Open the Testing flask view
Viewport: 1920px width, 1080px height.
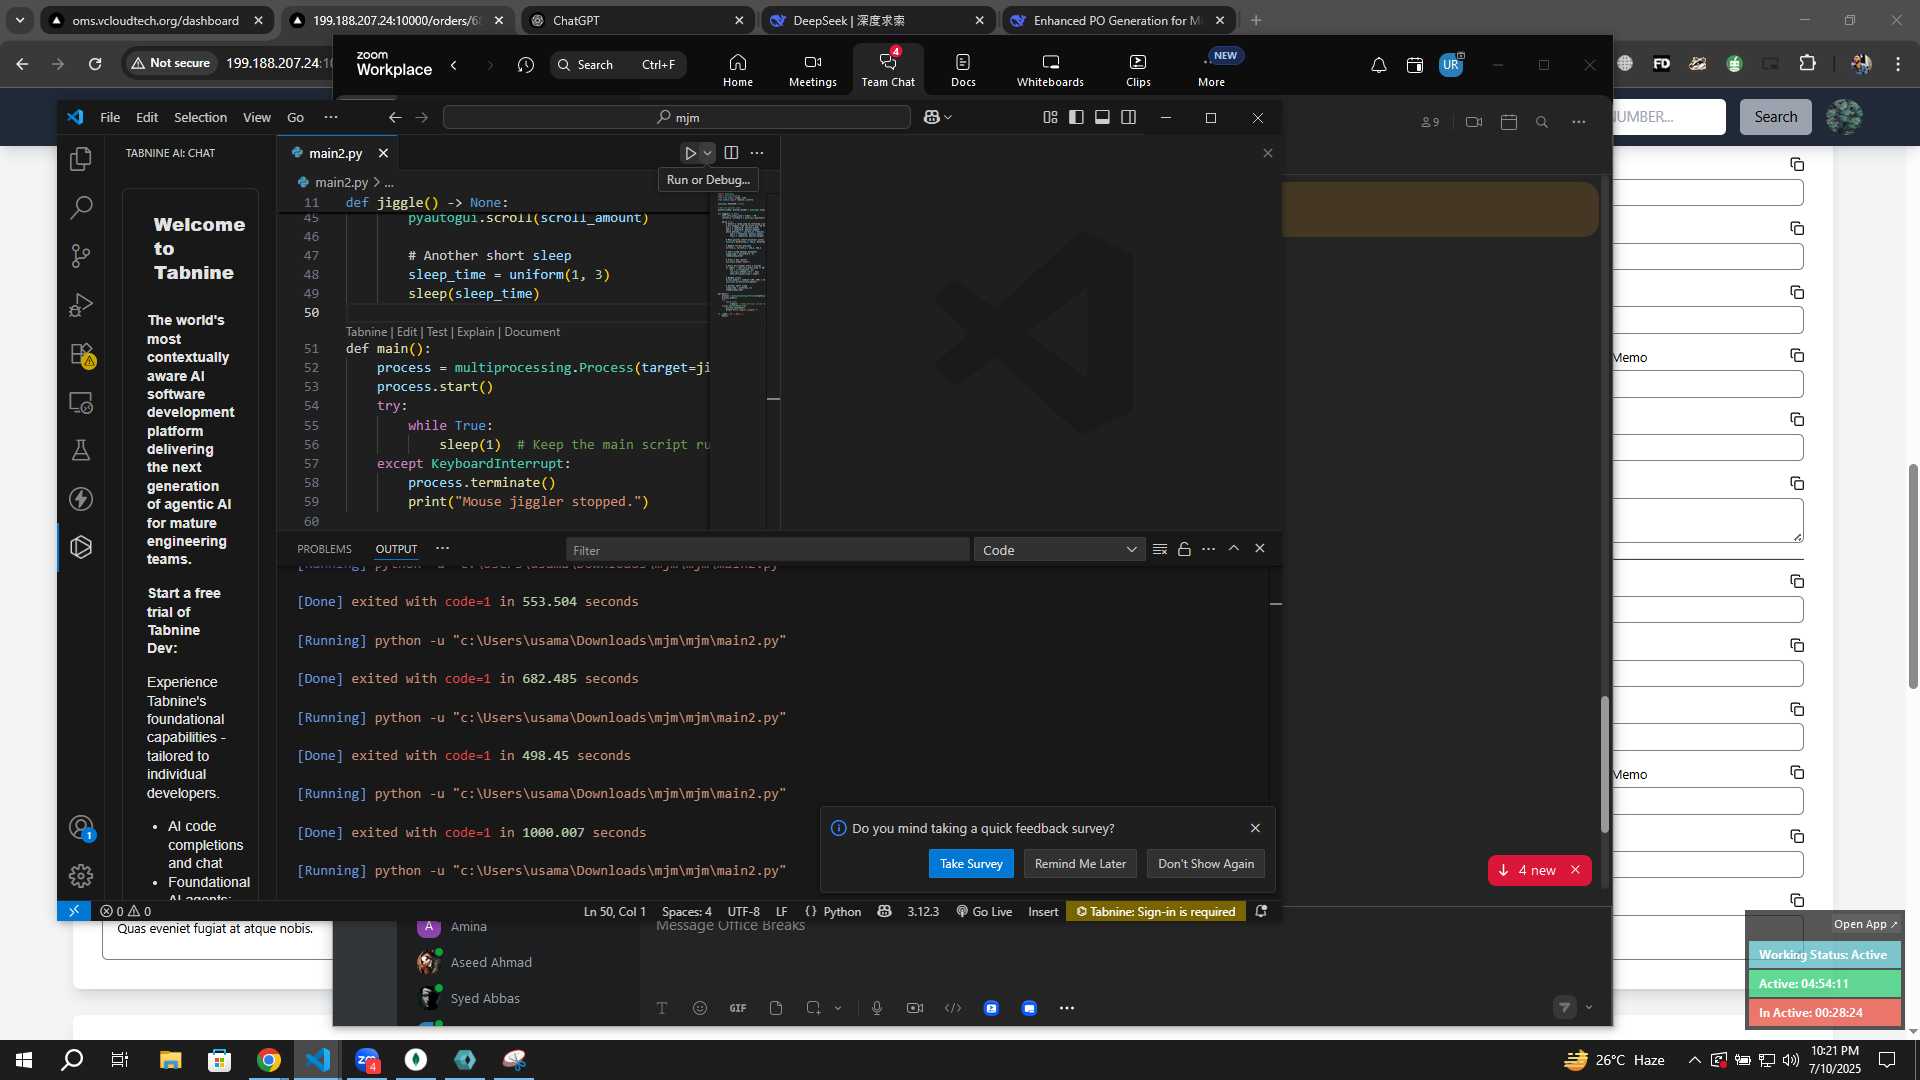click(81, 450)
